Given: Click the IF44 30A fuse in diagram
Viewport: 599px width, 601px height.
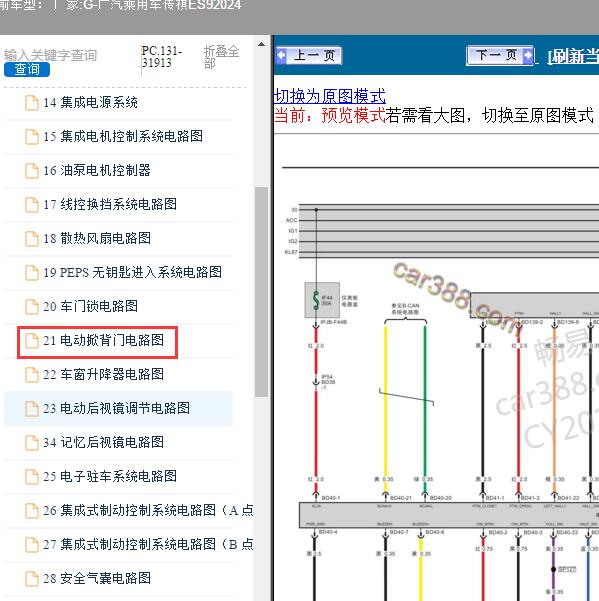Looking at the screenshot, I should click(x=322, y=300).
